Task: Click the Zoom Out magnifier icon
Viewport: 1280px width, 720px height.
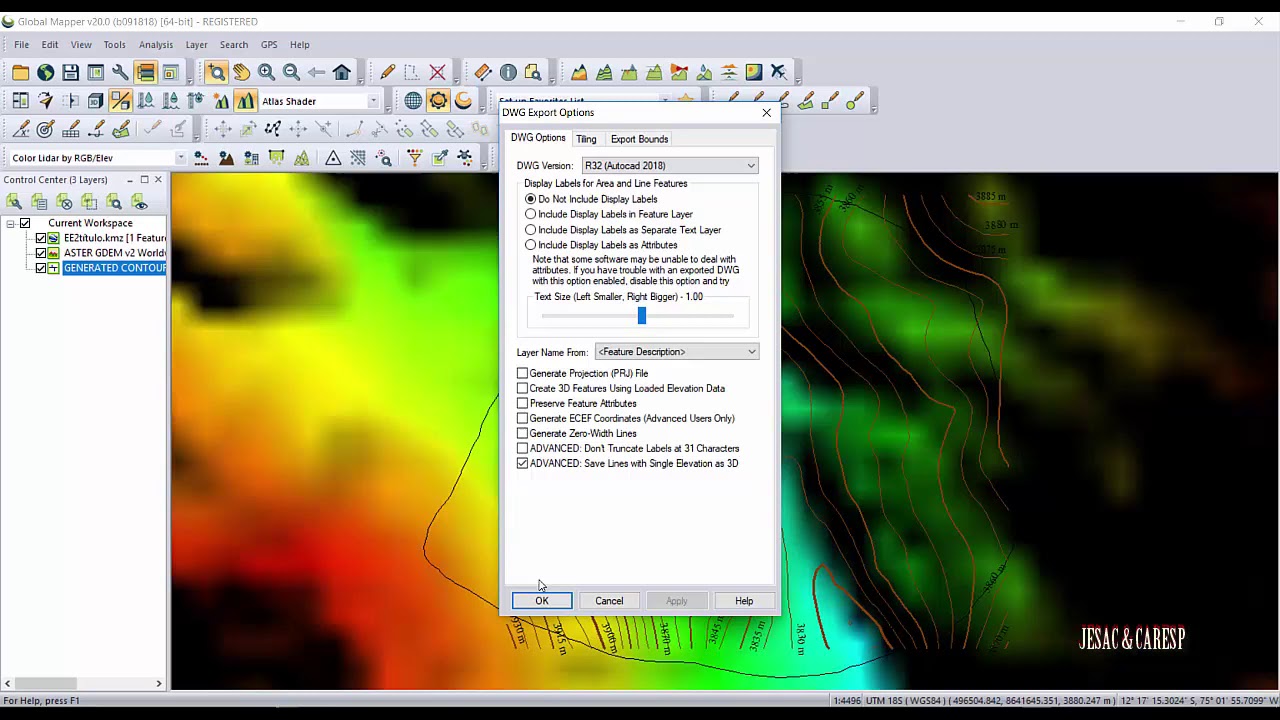Action: click(292, 72)
